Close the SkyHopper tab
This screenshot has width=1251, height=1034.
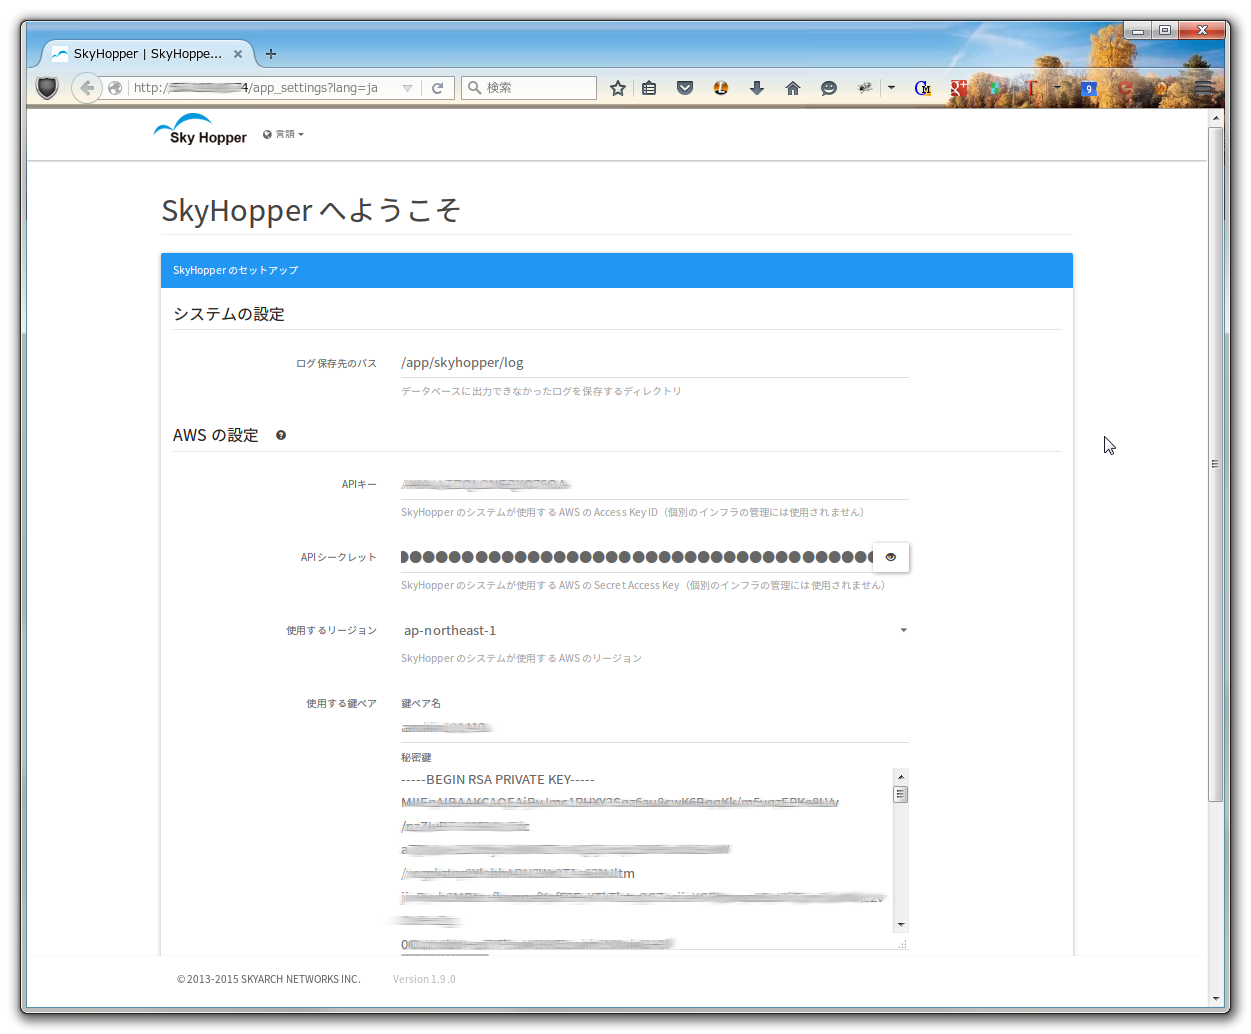(x=238, y=54)
